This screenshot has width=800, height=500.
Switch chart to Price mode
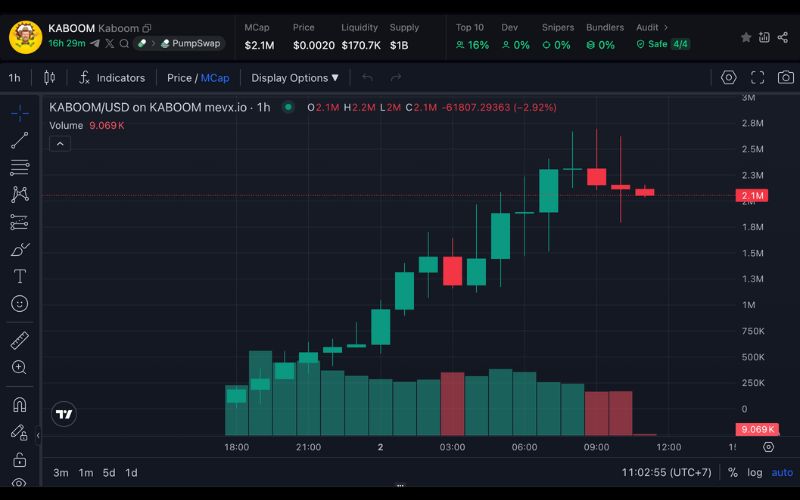(x=179, y=78)
